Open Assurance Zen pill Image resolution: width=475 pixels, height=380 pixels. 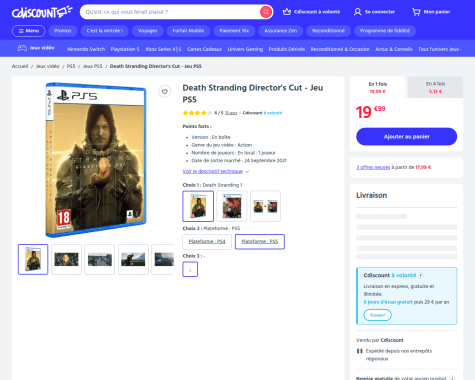click(281, 31)
